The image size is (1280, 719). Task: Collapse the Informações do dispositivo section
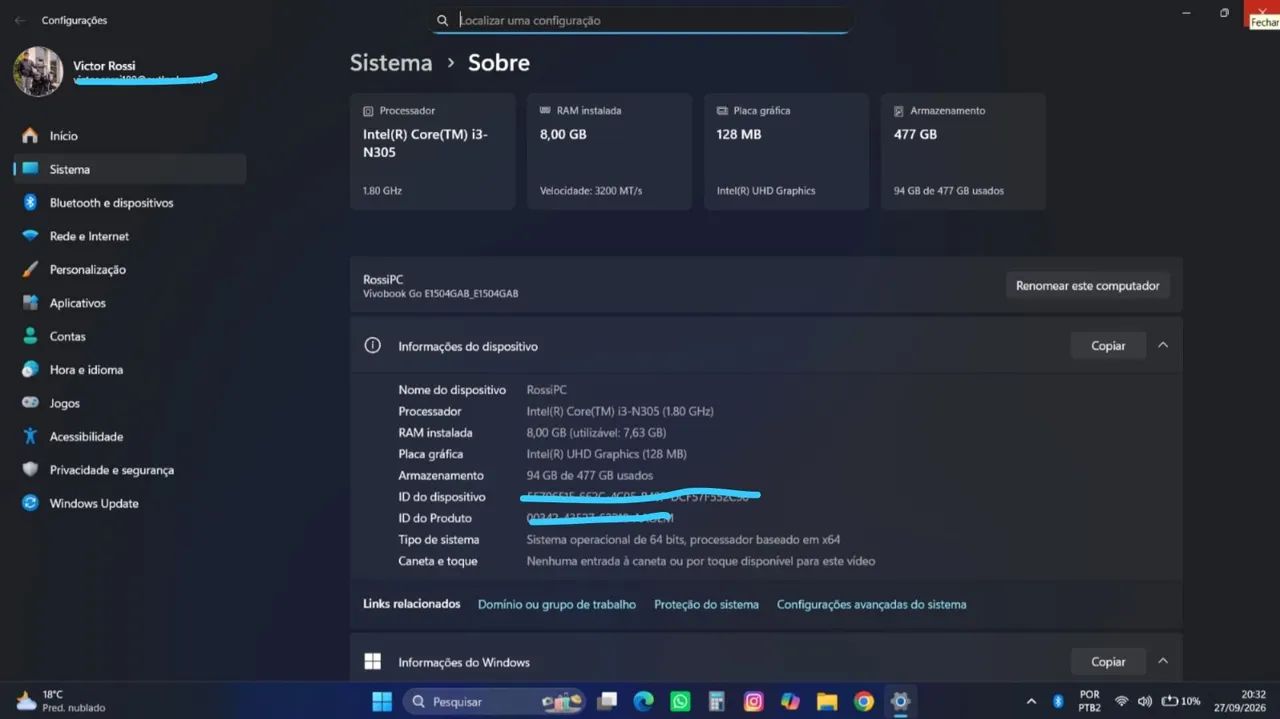click(x=1163, y=345)
